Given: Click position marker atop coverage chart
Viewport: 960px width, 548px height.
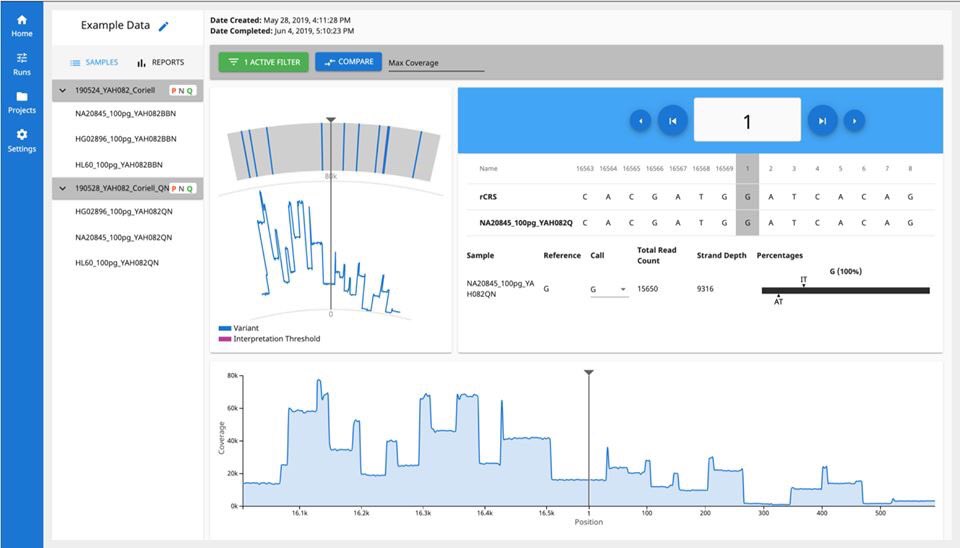Looking at the screenshot, I should (x=588, y=373).
